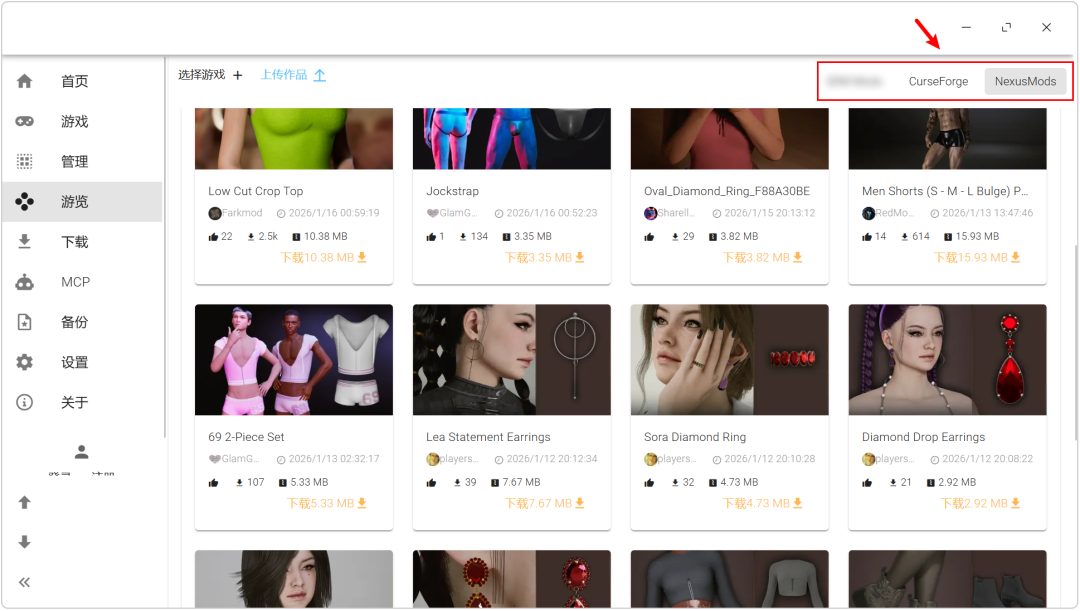The height and width of the screenshot is (611, 1080).
Task: Switch to the CurseForge source tab
Action: [938, 81]
